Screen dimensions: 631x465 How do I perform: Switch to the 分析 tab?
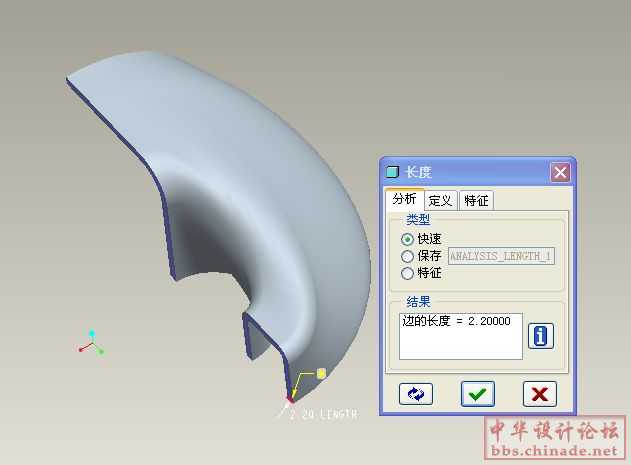point(404,199)
